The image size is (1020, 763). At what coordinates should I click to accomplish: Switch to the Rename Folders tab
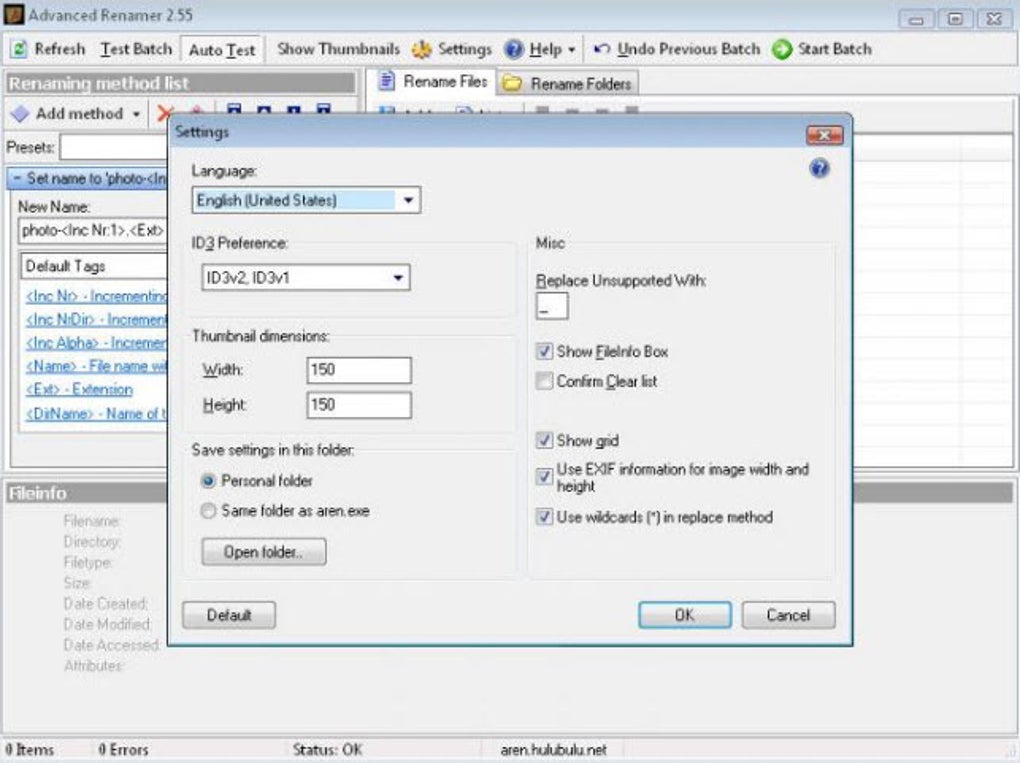click(x=569, y=83)
